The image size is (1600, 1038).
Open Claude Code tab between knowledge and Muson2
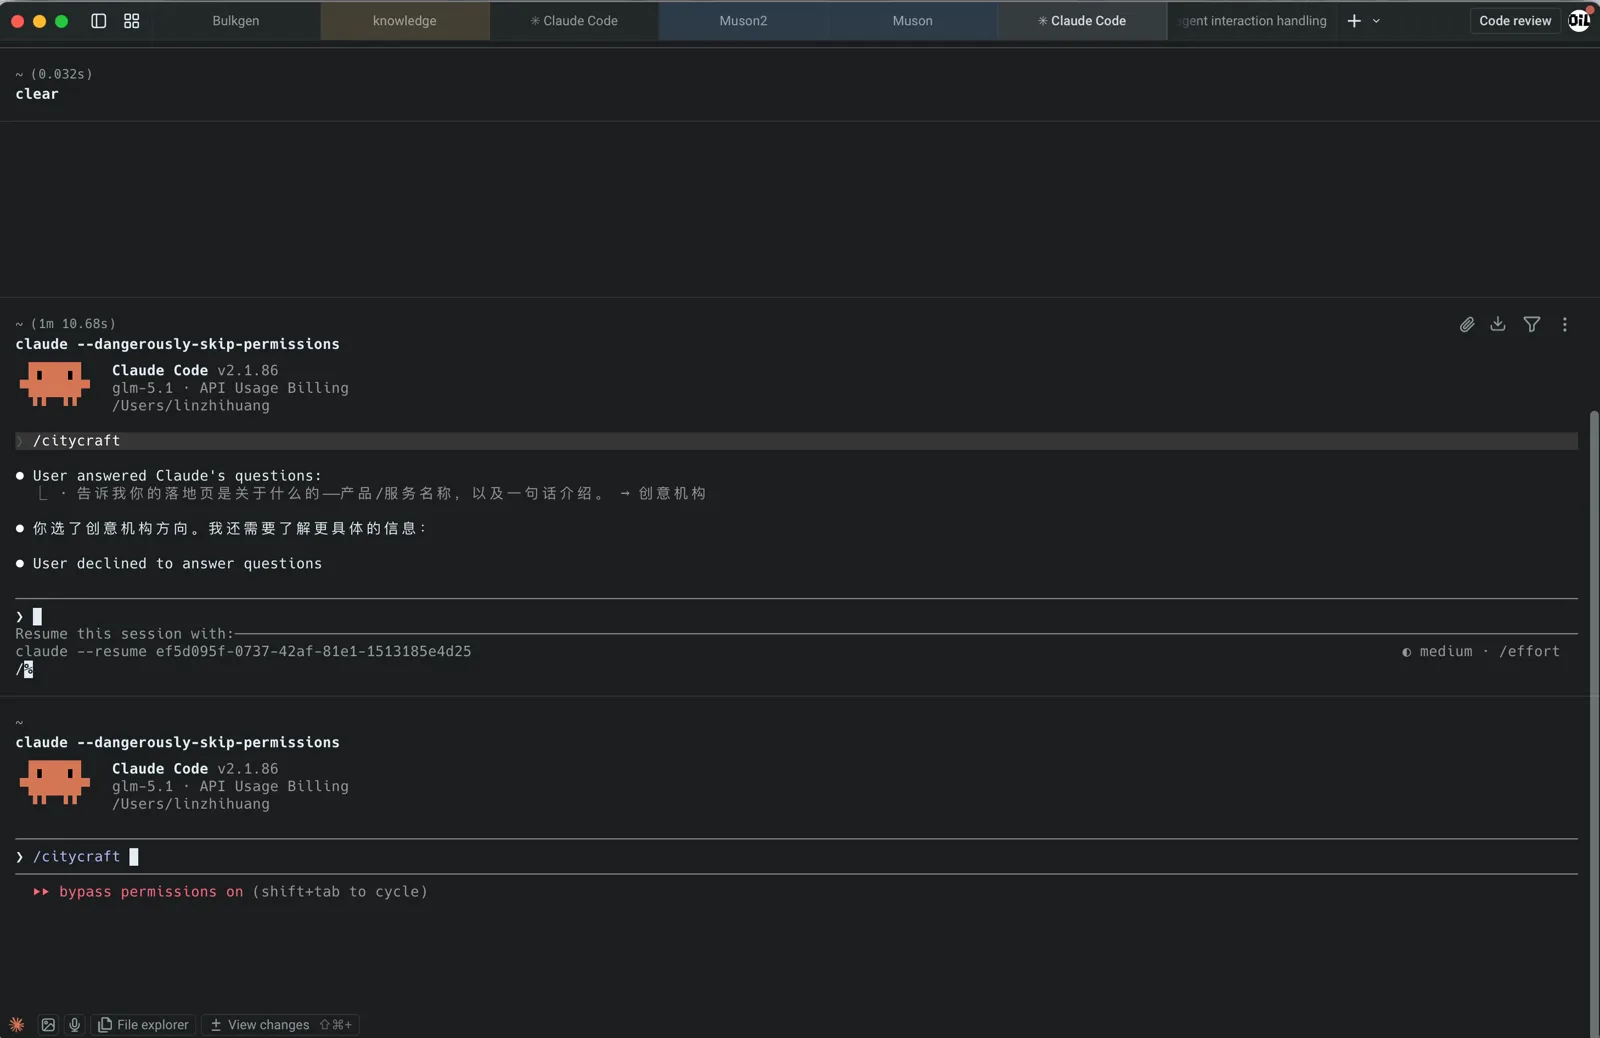(x=574, y=20)
